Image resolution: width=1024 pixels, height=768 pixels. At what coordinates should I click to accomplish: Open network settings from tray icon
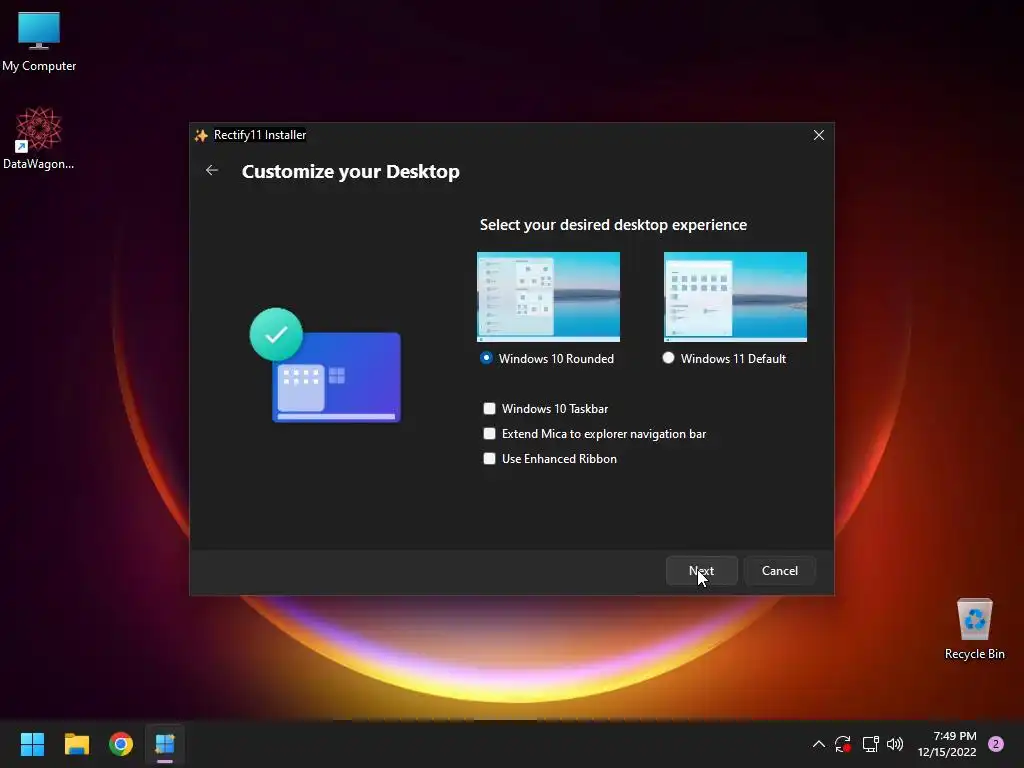coord(871,744)
